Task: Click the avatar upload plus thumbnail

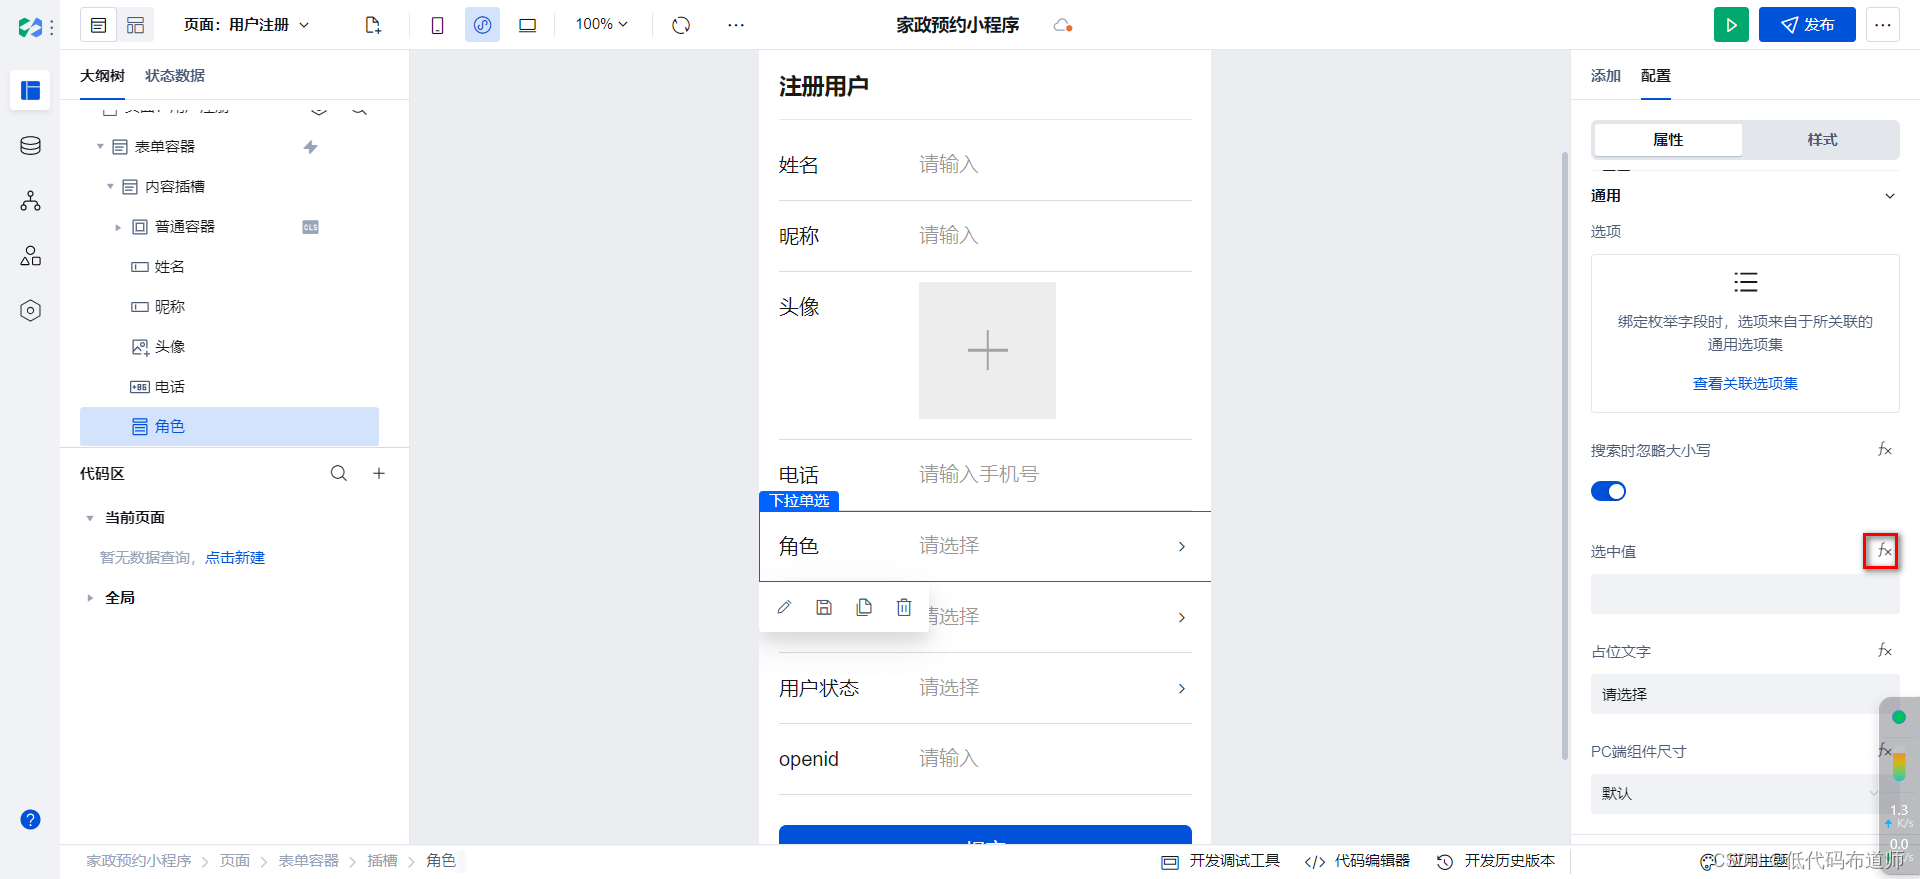Action: coord(987,350)
